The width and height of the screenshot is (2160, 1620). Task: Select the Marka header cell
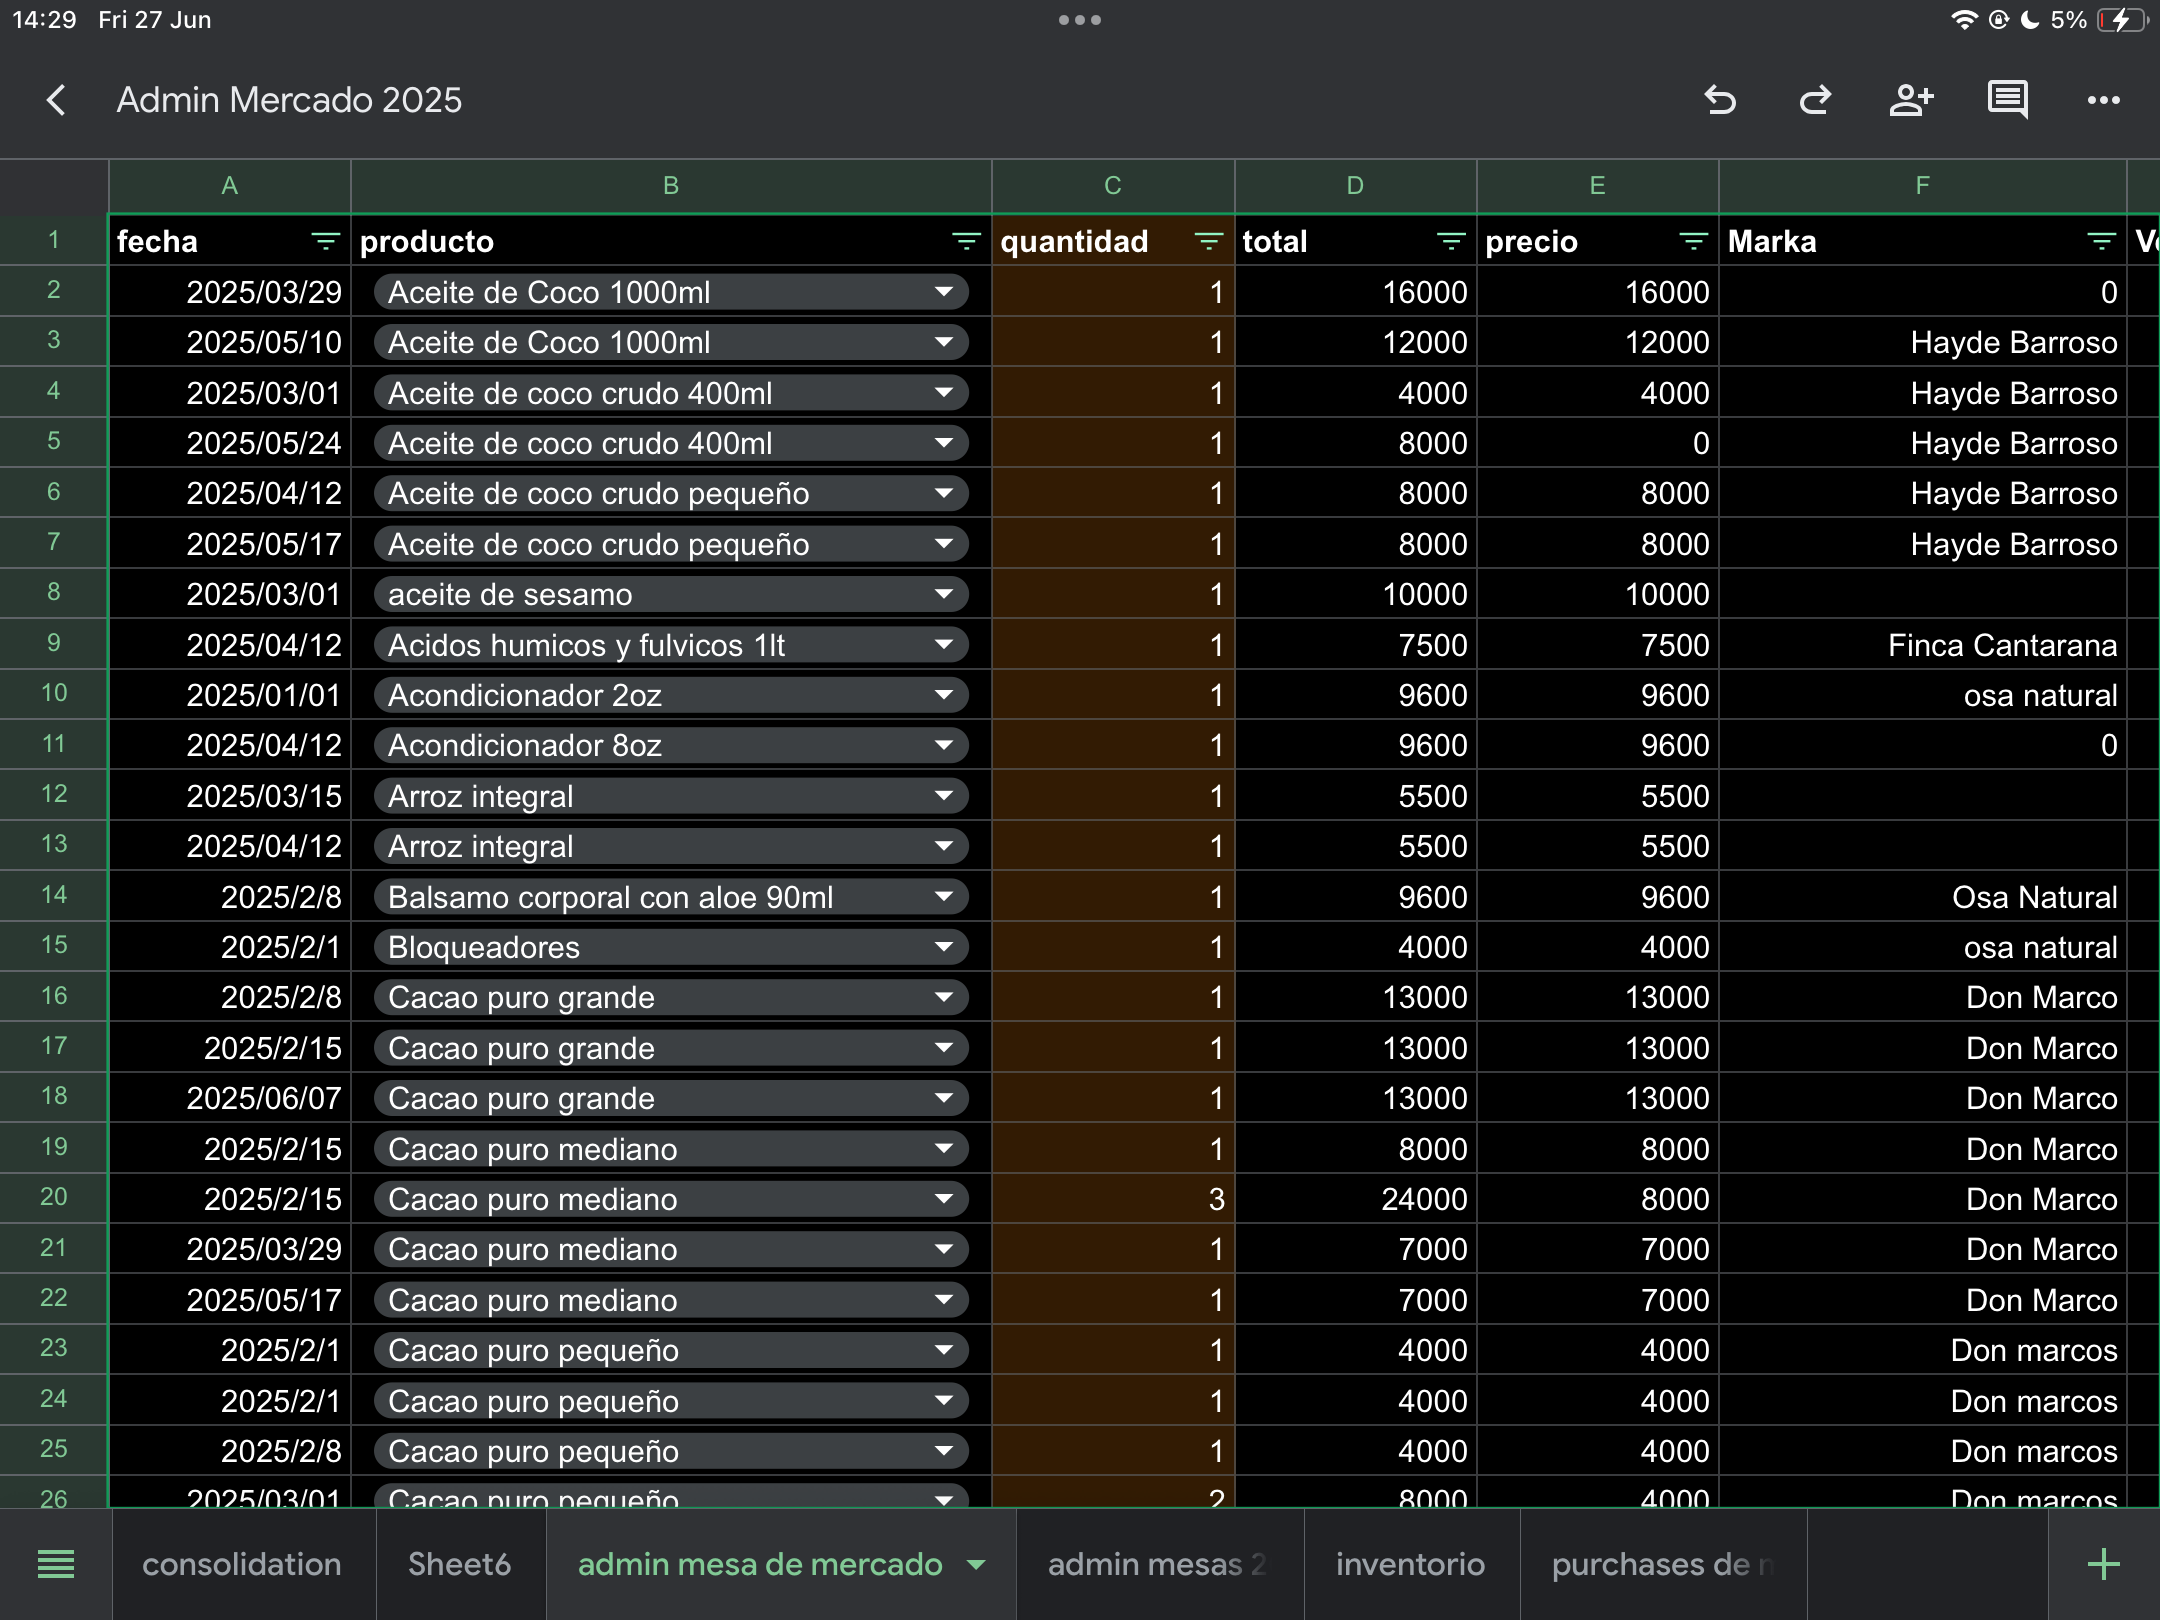pyautogui.click(x=1922, y=241)
